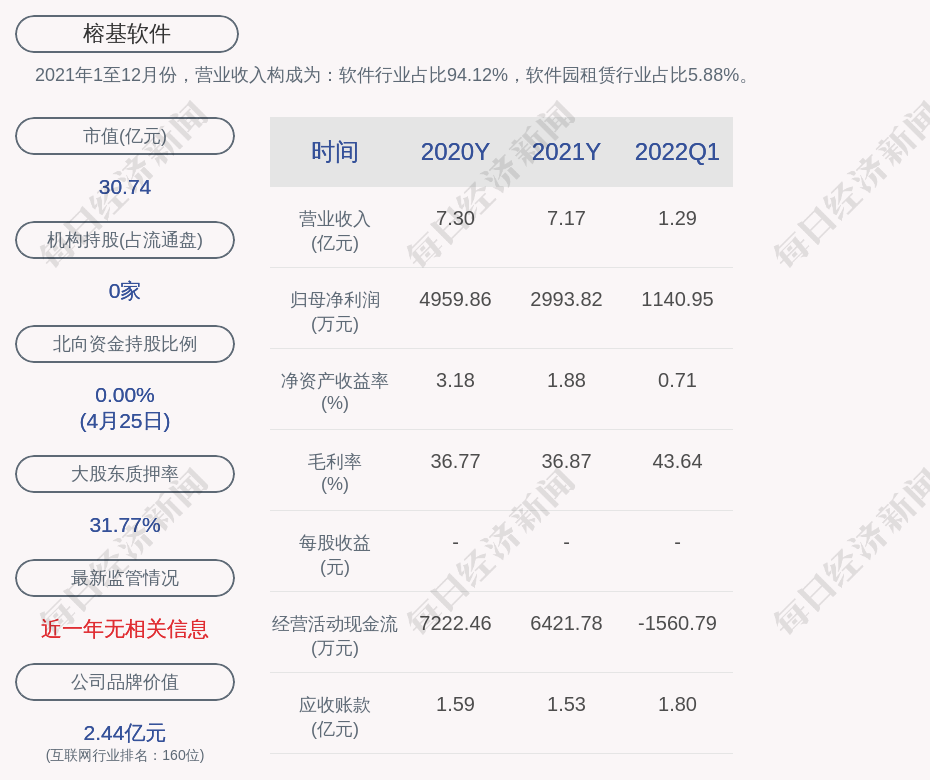
Task: Click the 经营活动现金流(万元) row label
Action: [335, 636]
